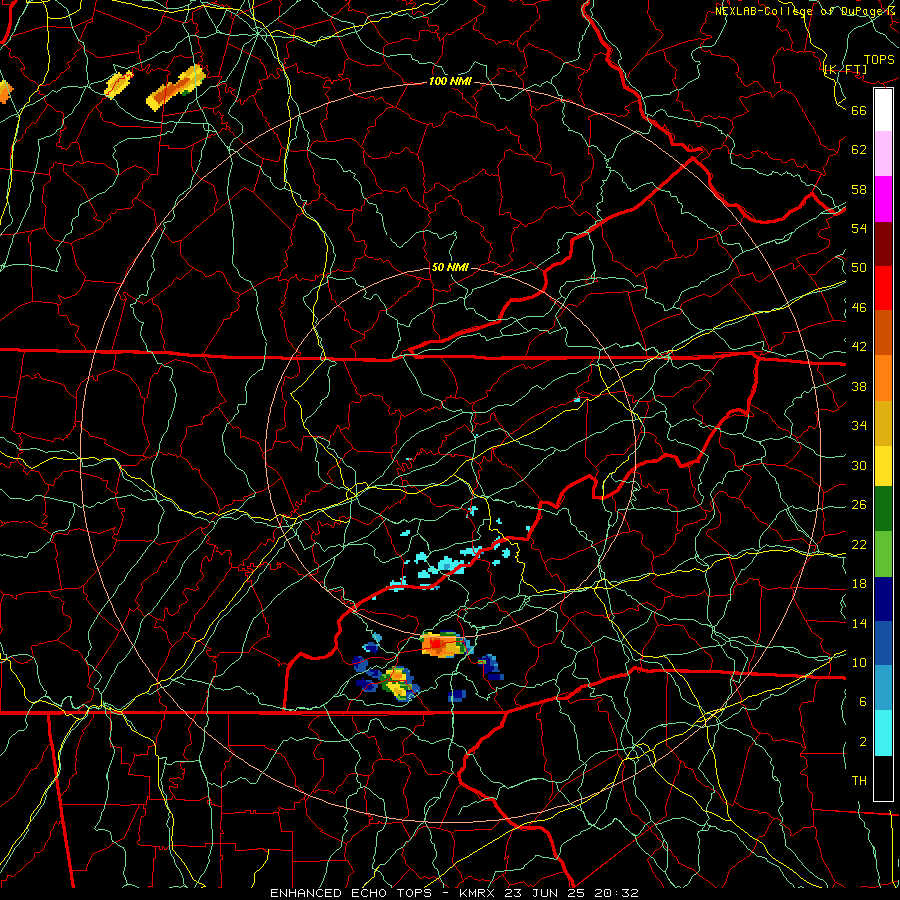
Task: Click the small yellow echo left of the elongated one
Action: point(118,84)
